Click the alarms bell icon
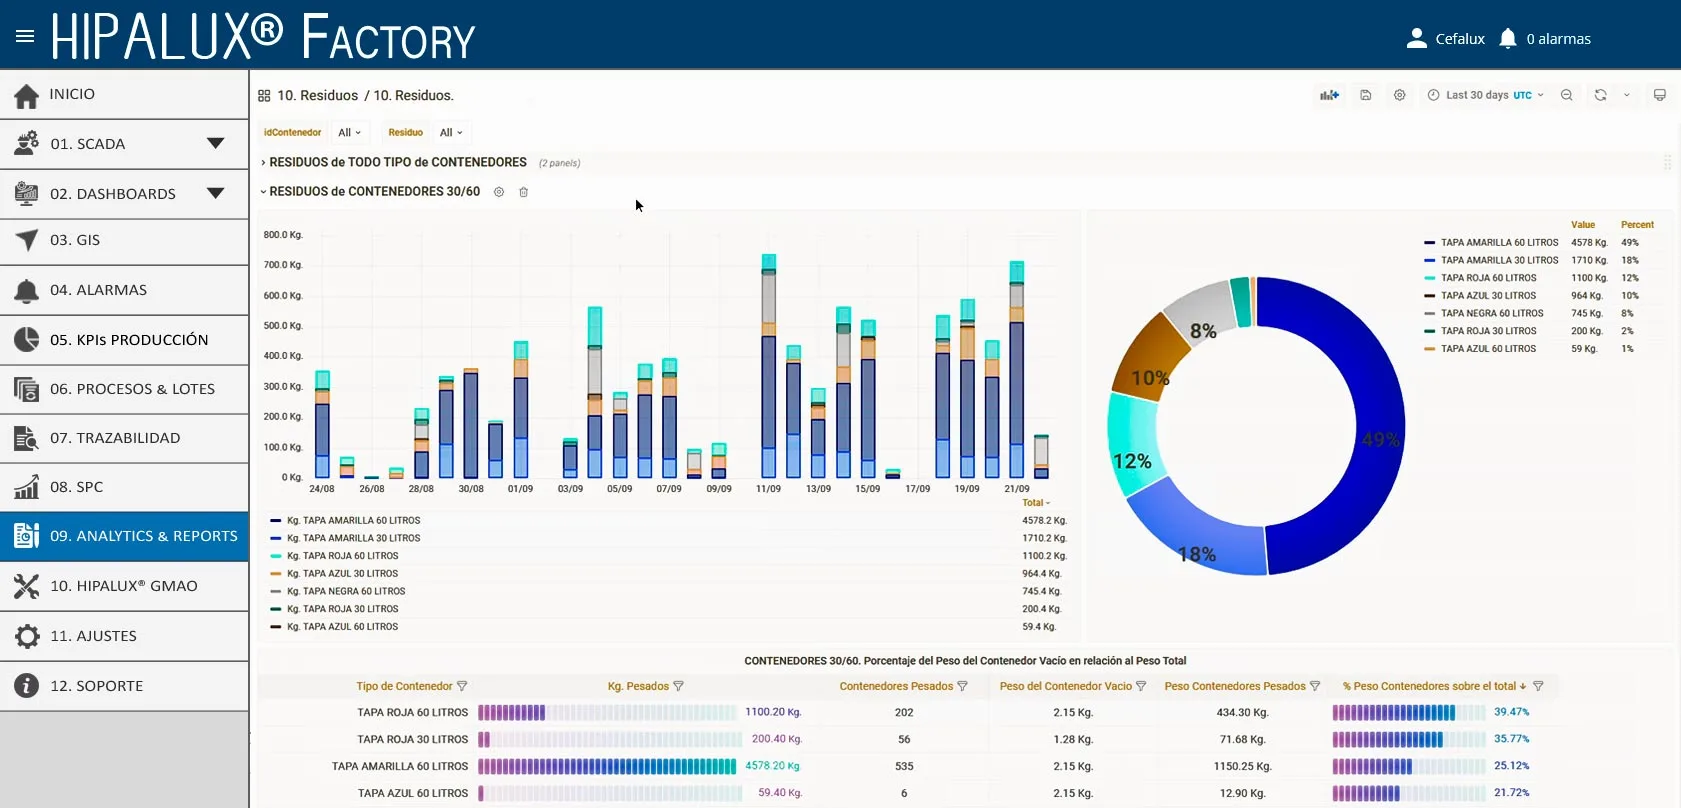This screenshot has height=808, width=1681. (x=1508, y=38)
